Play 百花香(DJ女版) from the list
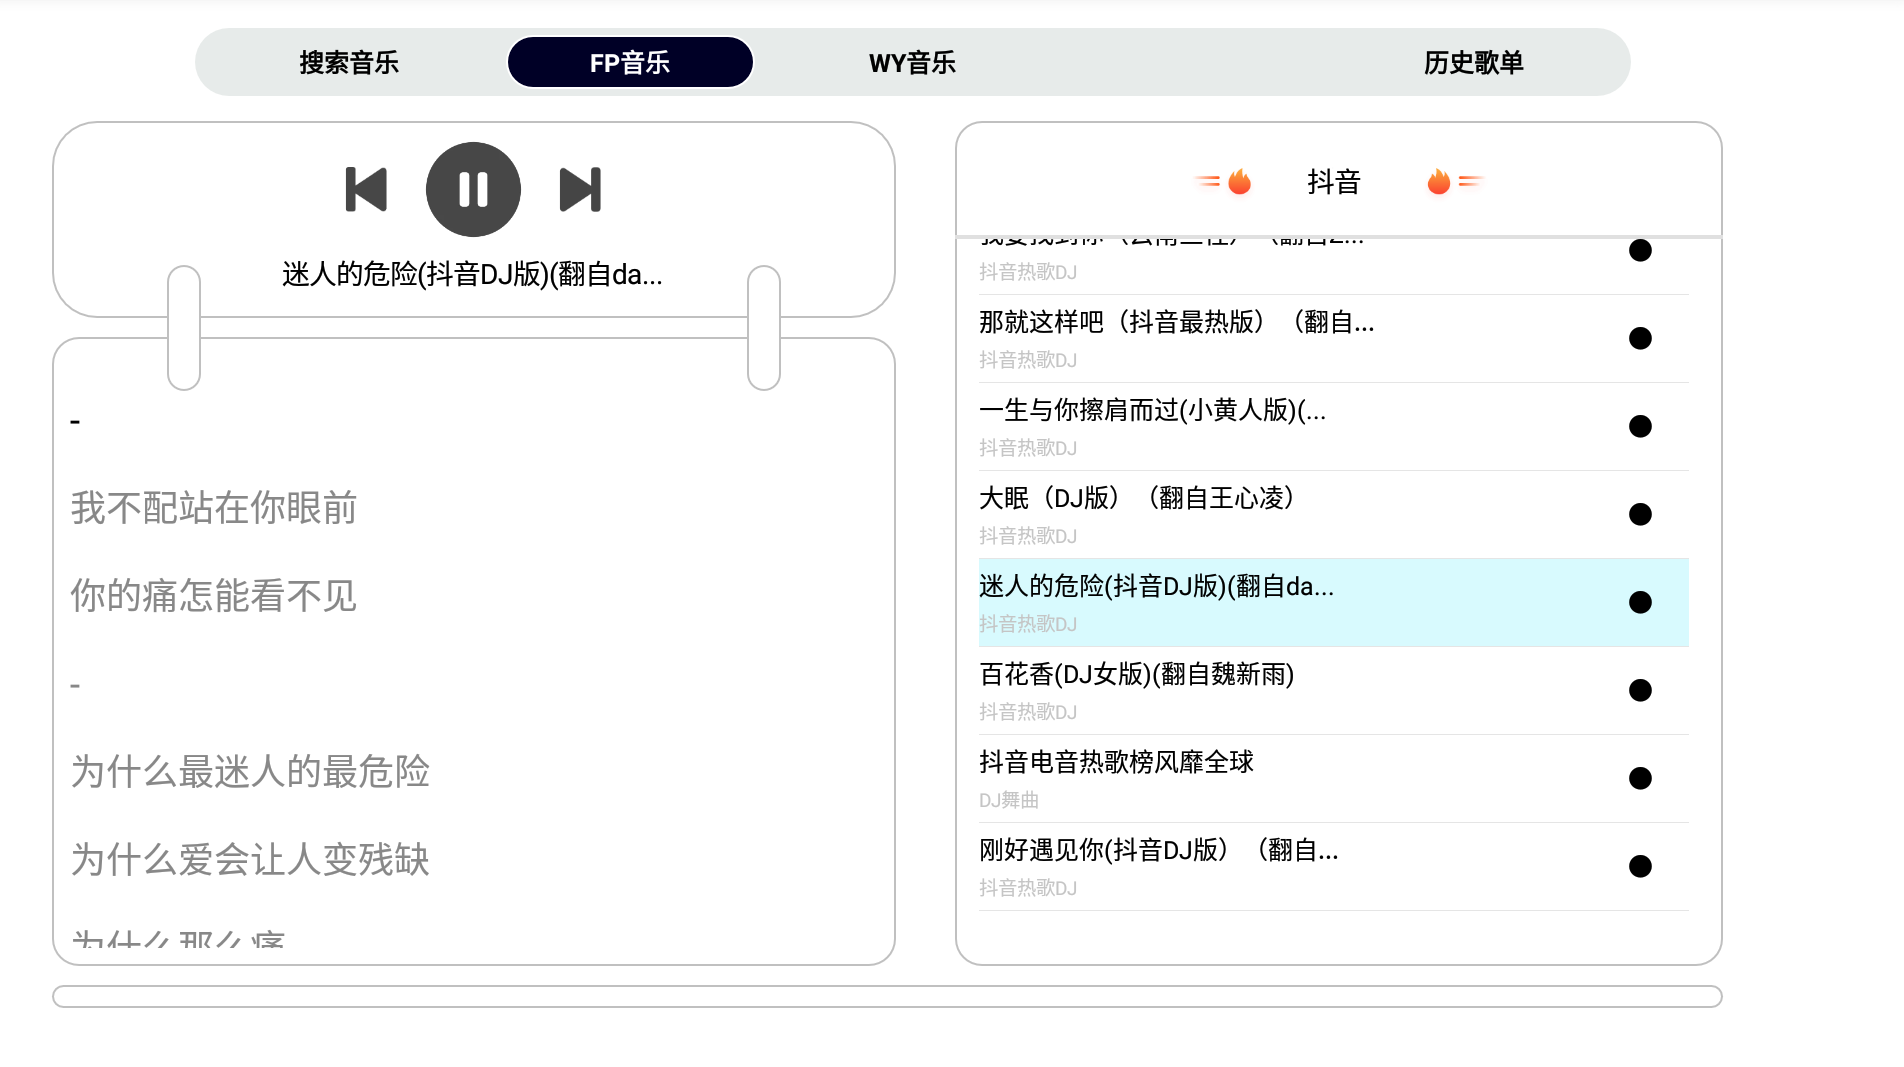 coord(1136,675)
